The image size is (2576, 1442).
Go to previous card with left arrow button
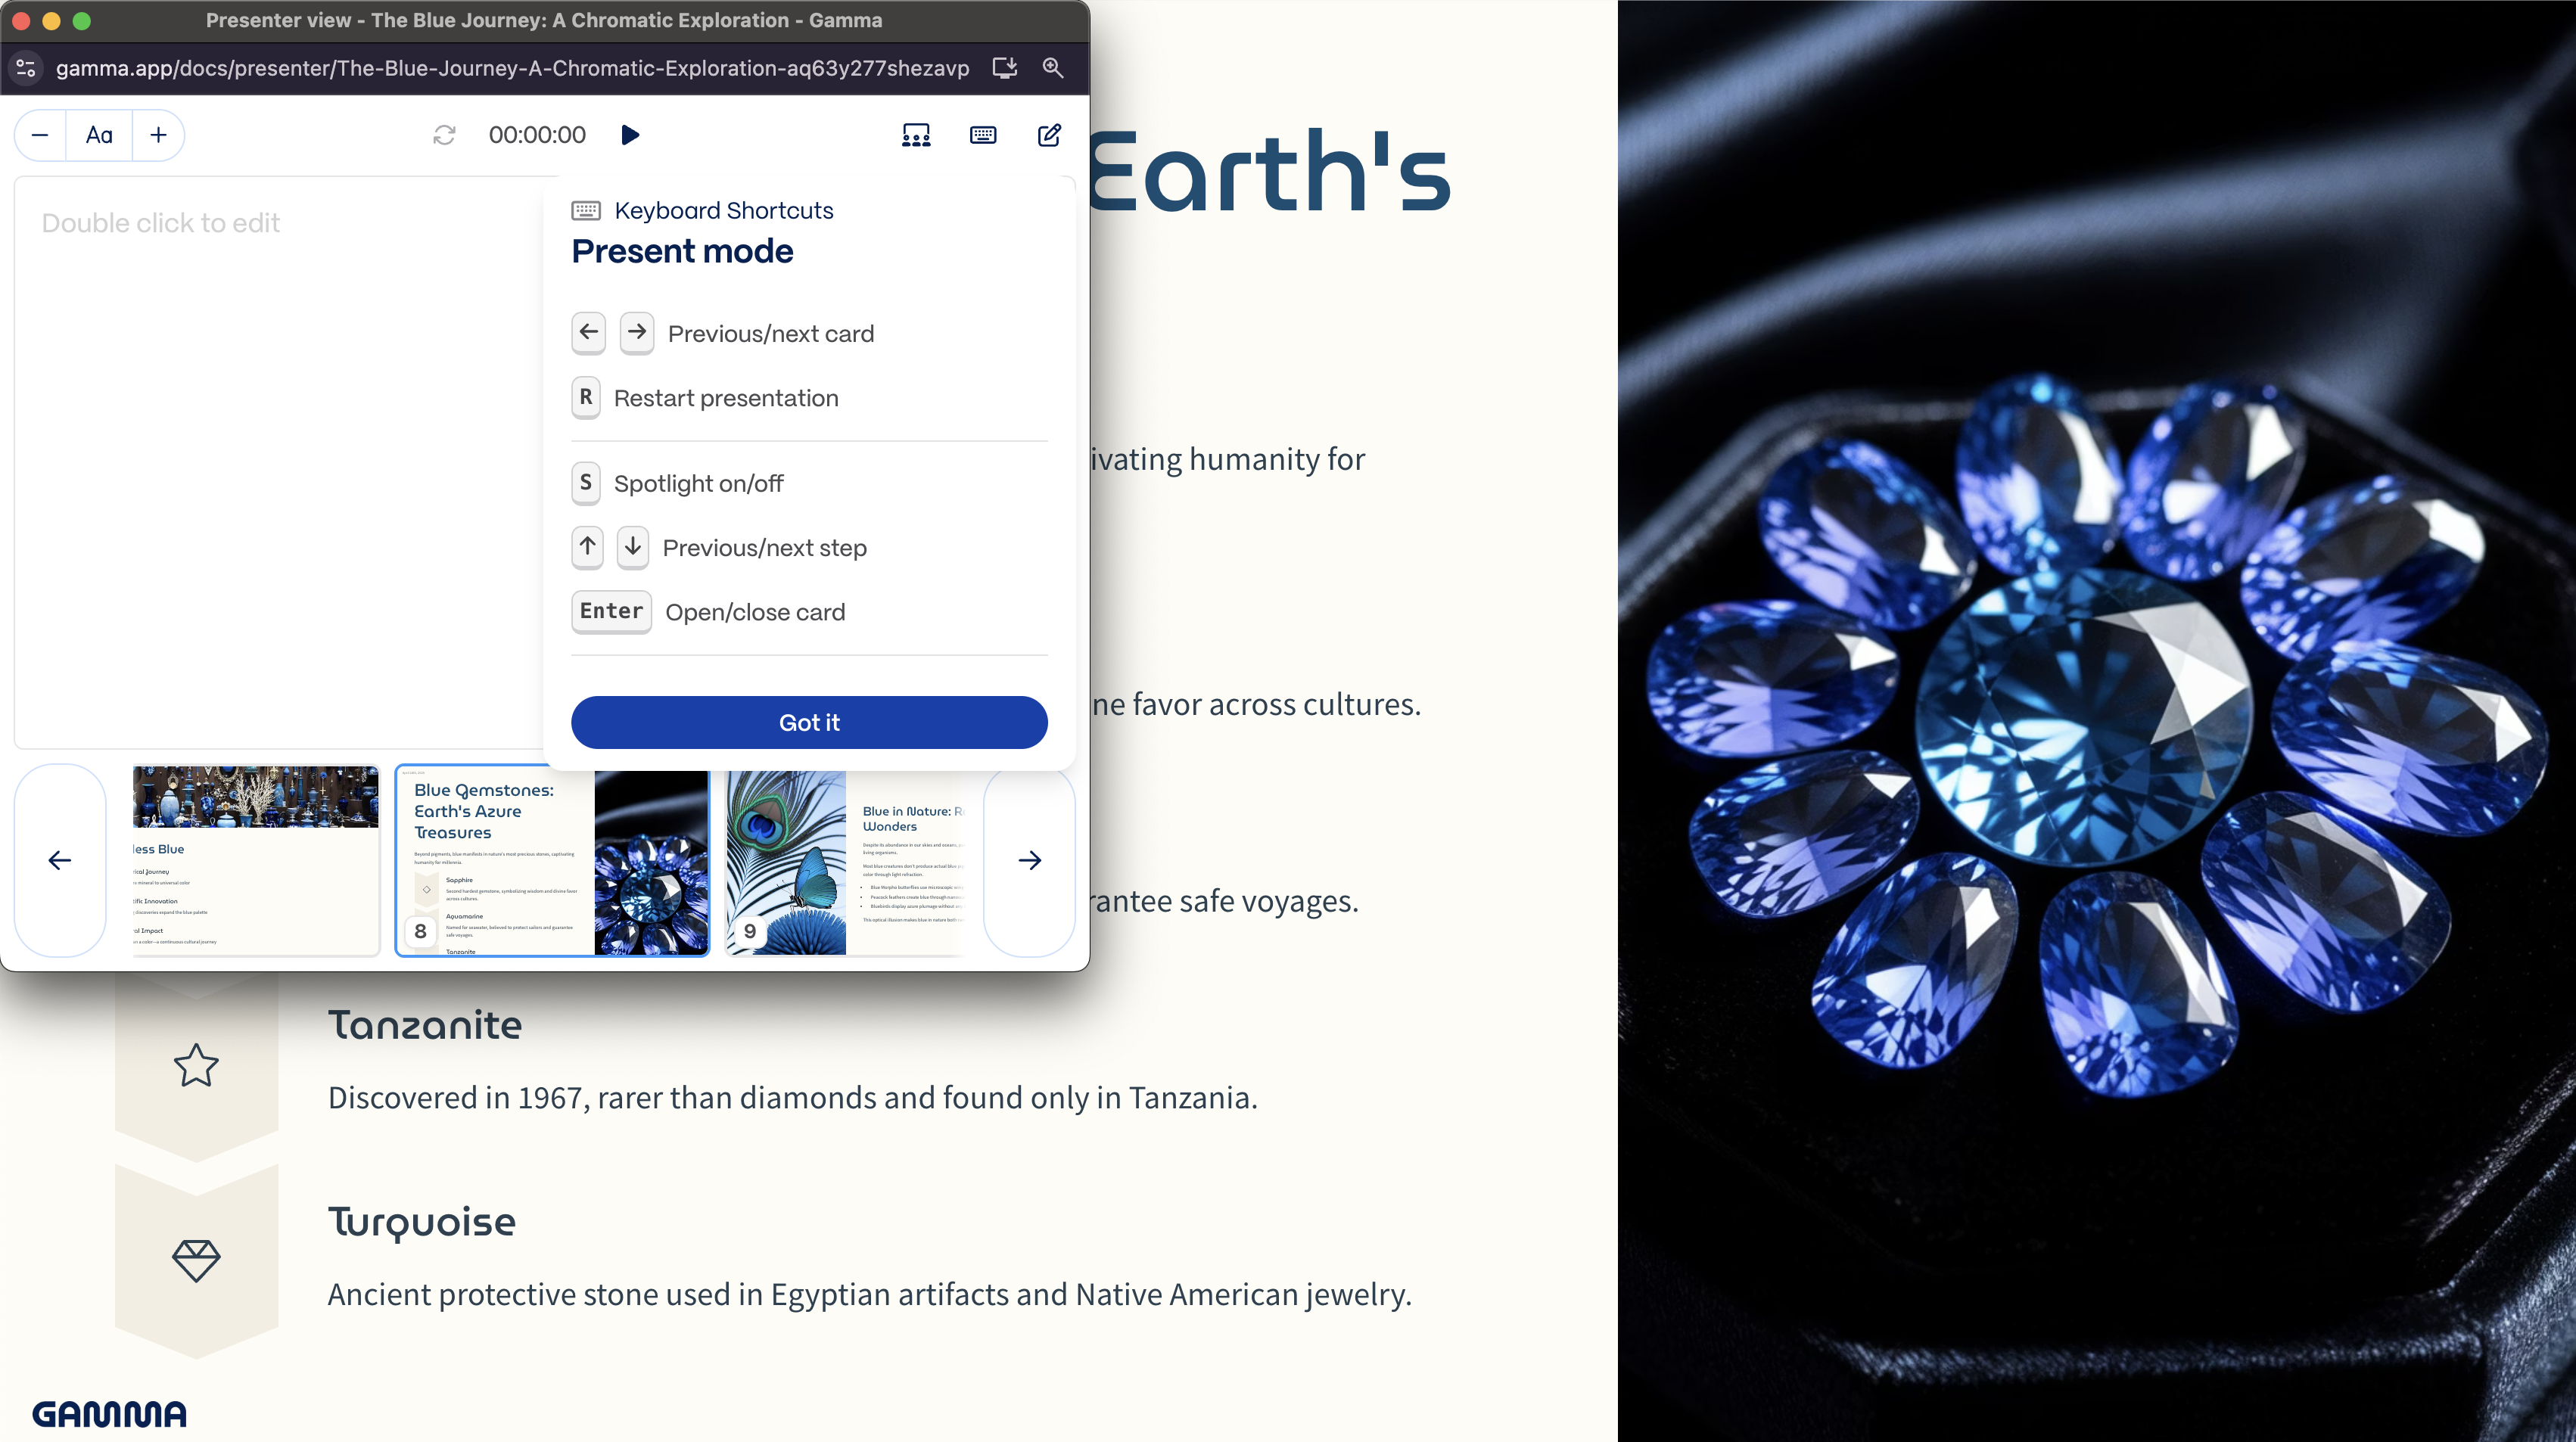(x=60, y=860)
